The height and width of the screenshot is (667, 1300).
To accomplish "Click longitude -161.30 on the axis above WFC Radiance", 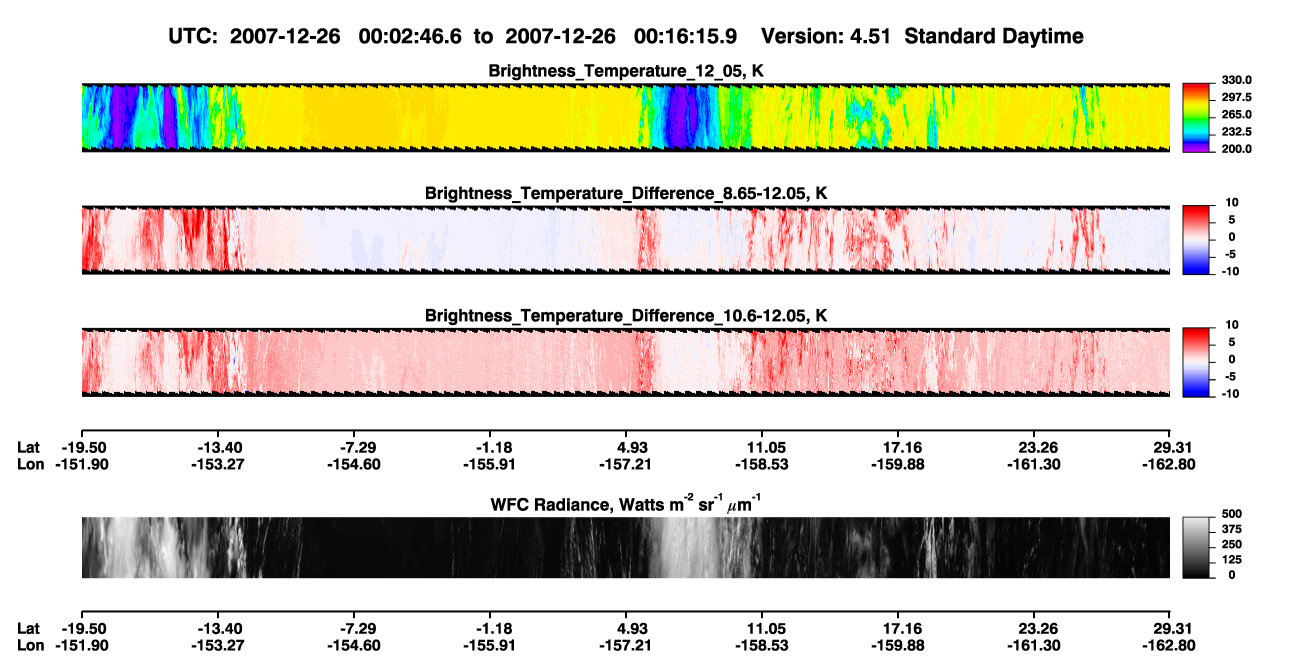I will coord(1034,464).
